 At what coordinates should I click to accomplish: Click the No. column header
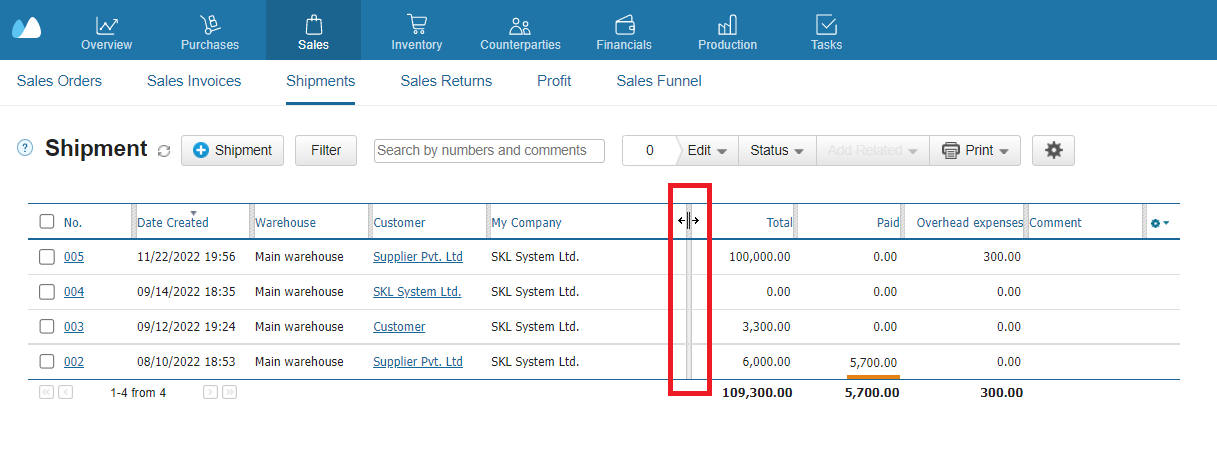[72, 222]
